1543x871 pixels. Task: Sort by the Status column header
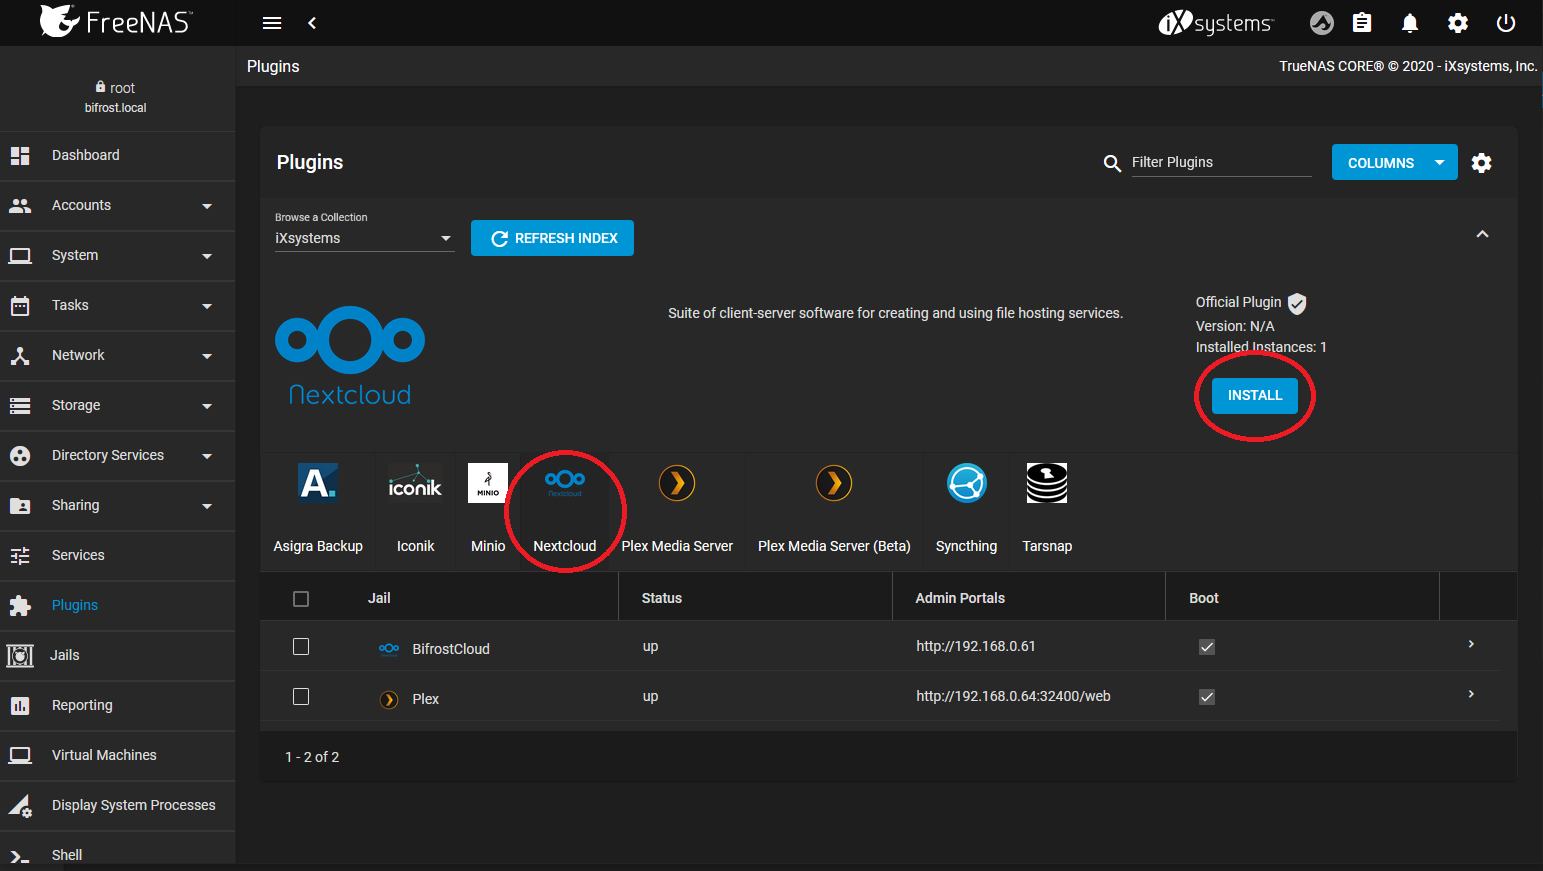point(661,599)
